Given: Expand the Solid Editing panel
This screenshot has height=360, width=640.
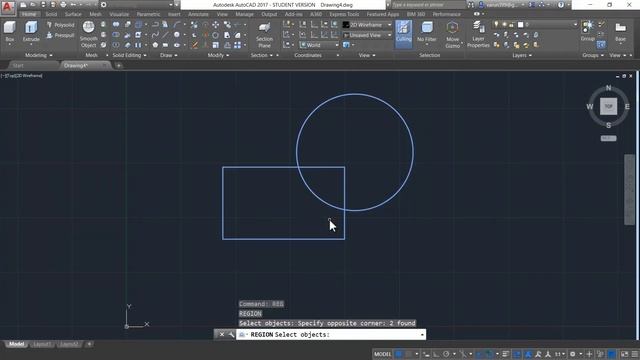Looking at the screenshot, I should click(129, 55).
